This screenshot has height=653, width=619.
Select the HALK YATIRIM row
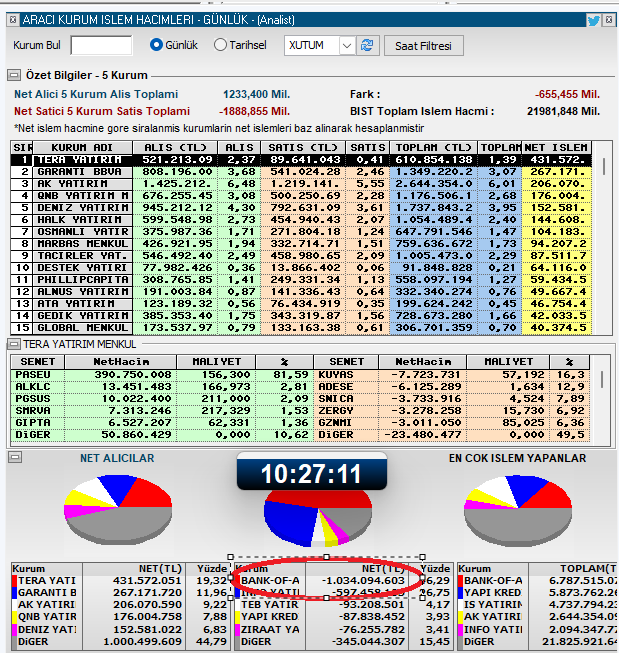(301, 220)
